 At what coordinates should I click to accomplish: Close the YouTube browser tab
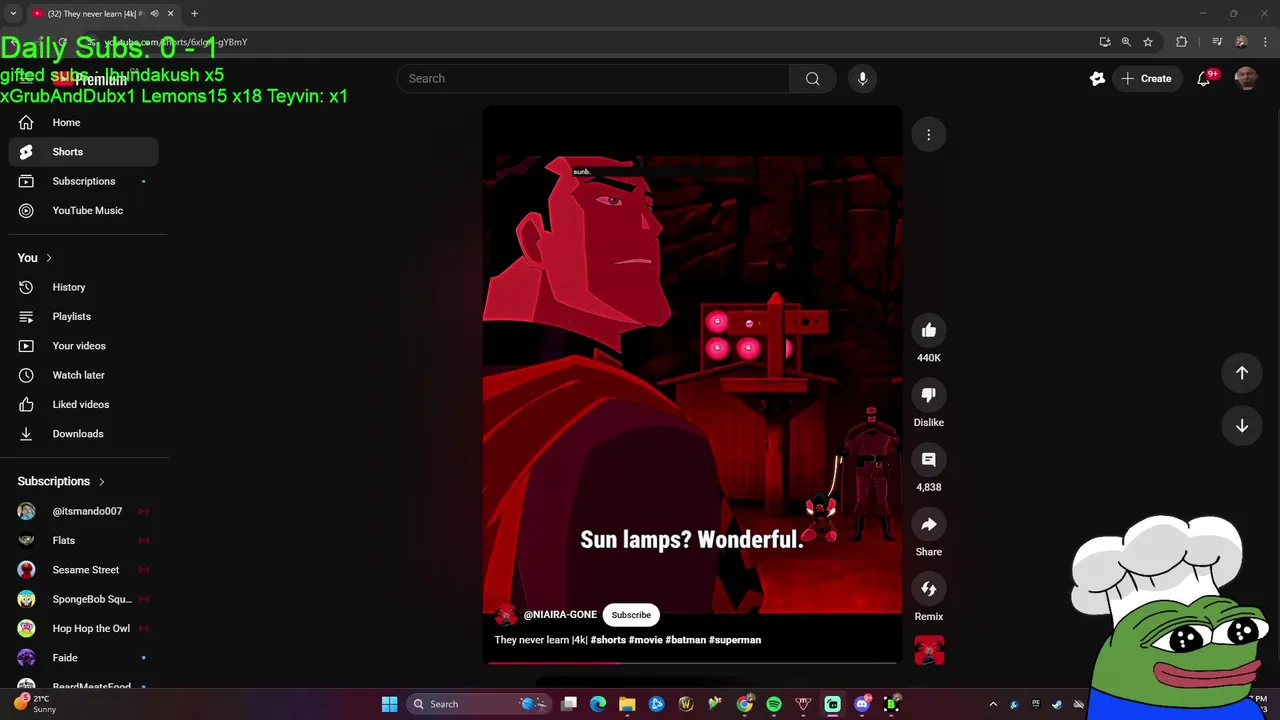coord(170,14)
